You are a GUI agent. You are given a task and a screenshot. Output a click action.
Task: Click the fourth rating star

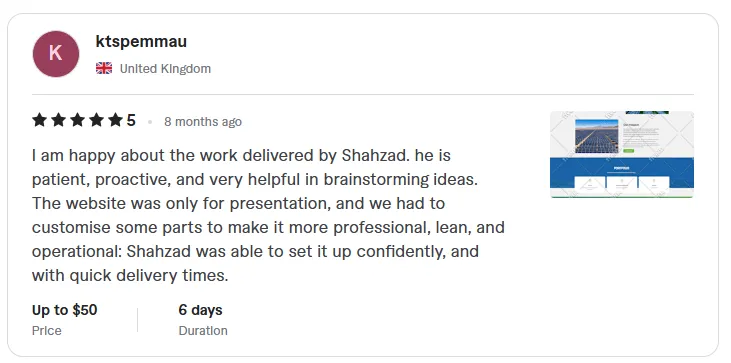coord(97,120)
